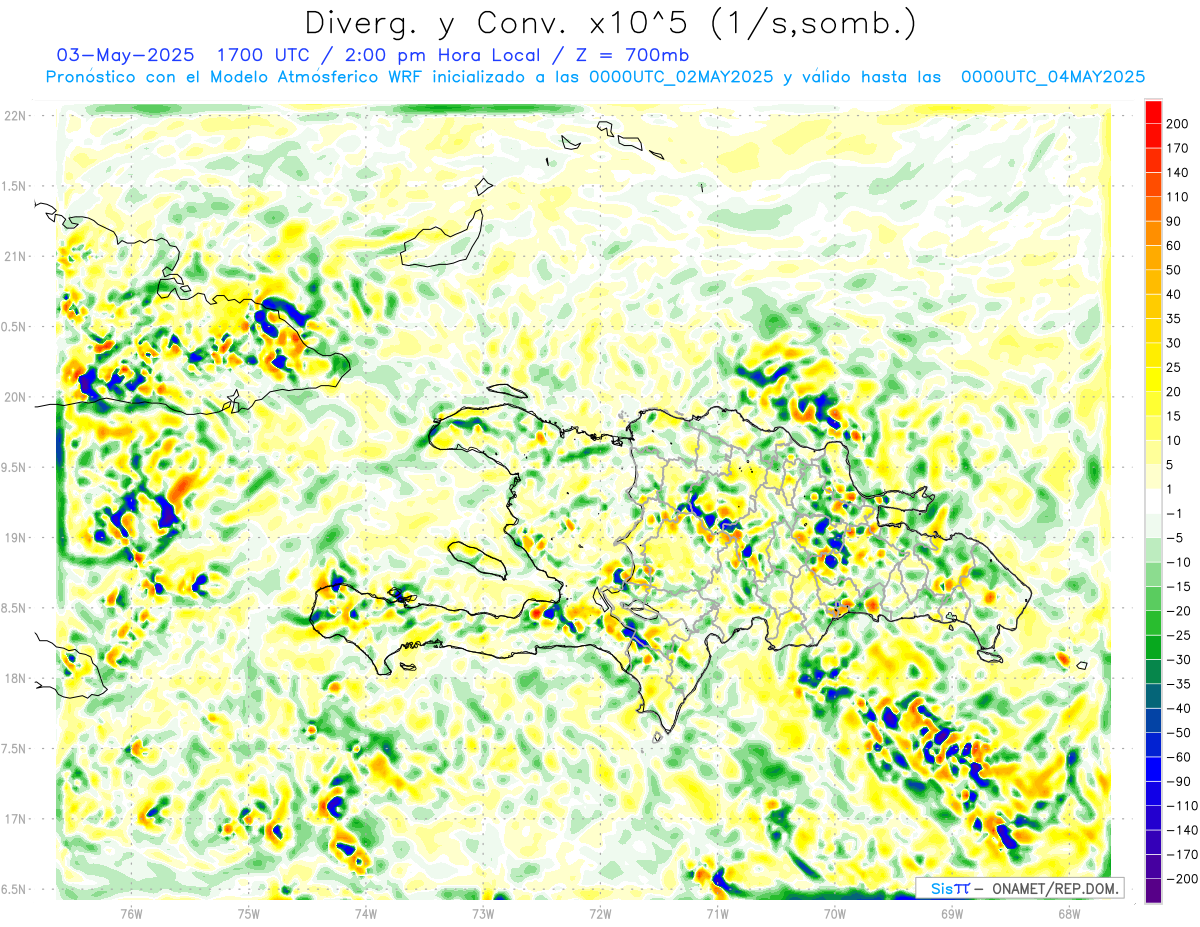Click the '0000UTC_04MAY2025' valid-until time
Viewport: 1200px width, 927px height.
tap(1052, 76)
